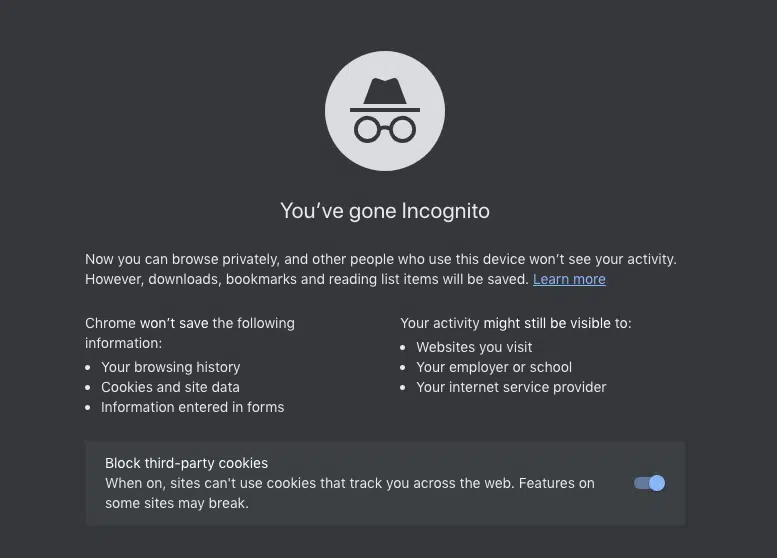Click "Your activity might still be visible to" heading
Image resolution: width=777 pixels, height=558 pixels.
[x=516, y=323]
